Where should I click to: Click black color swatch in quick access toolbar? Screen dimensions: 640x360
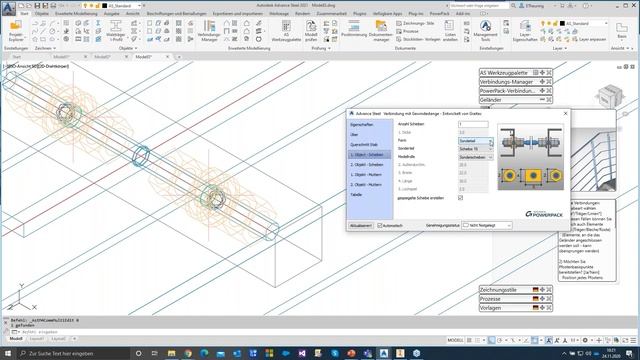click(104, 6)
